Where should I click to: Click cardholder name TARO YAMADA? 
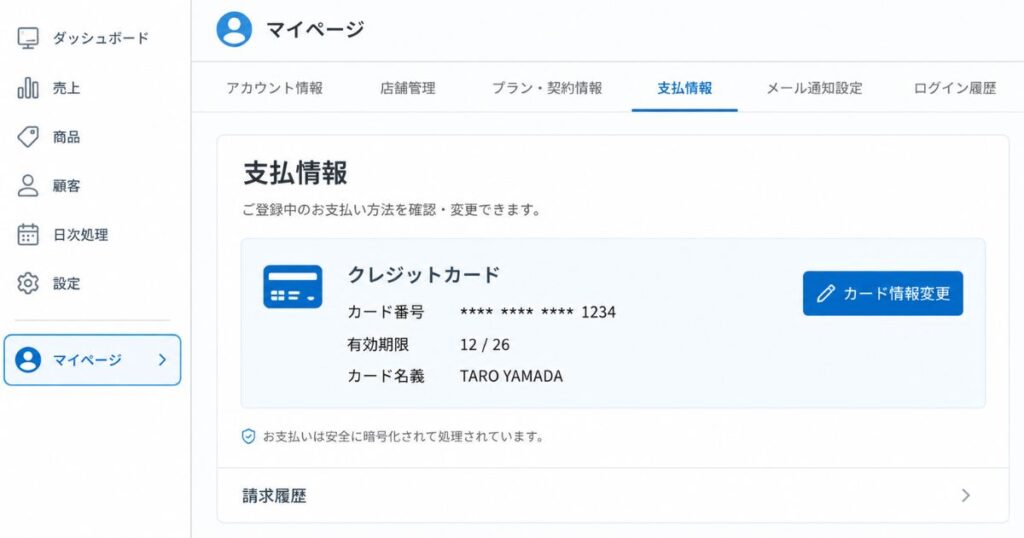[x=511, y=376]
